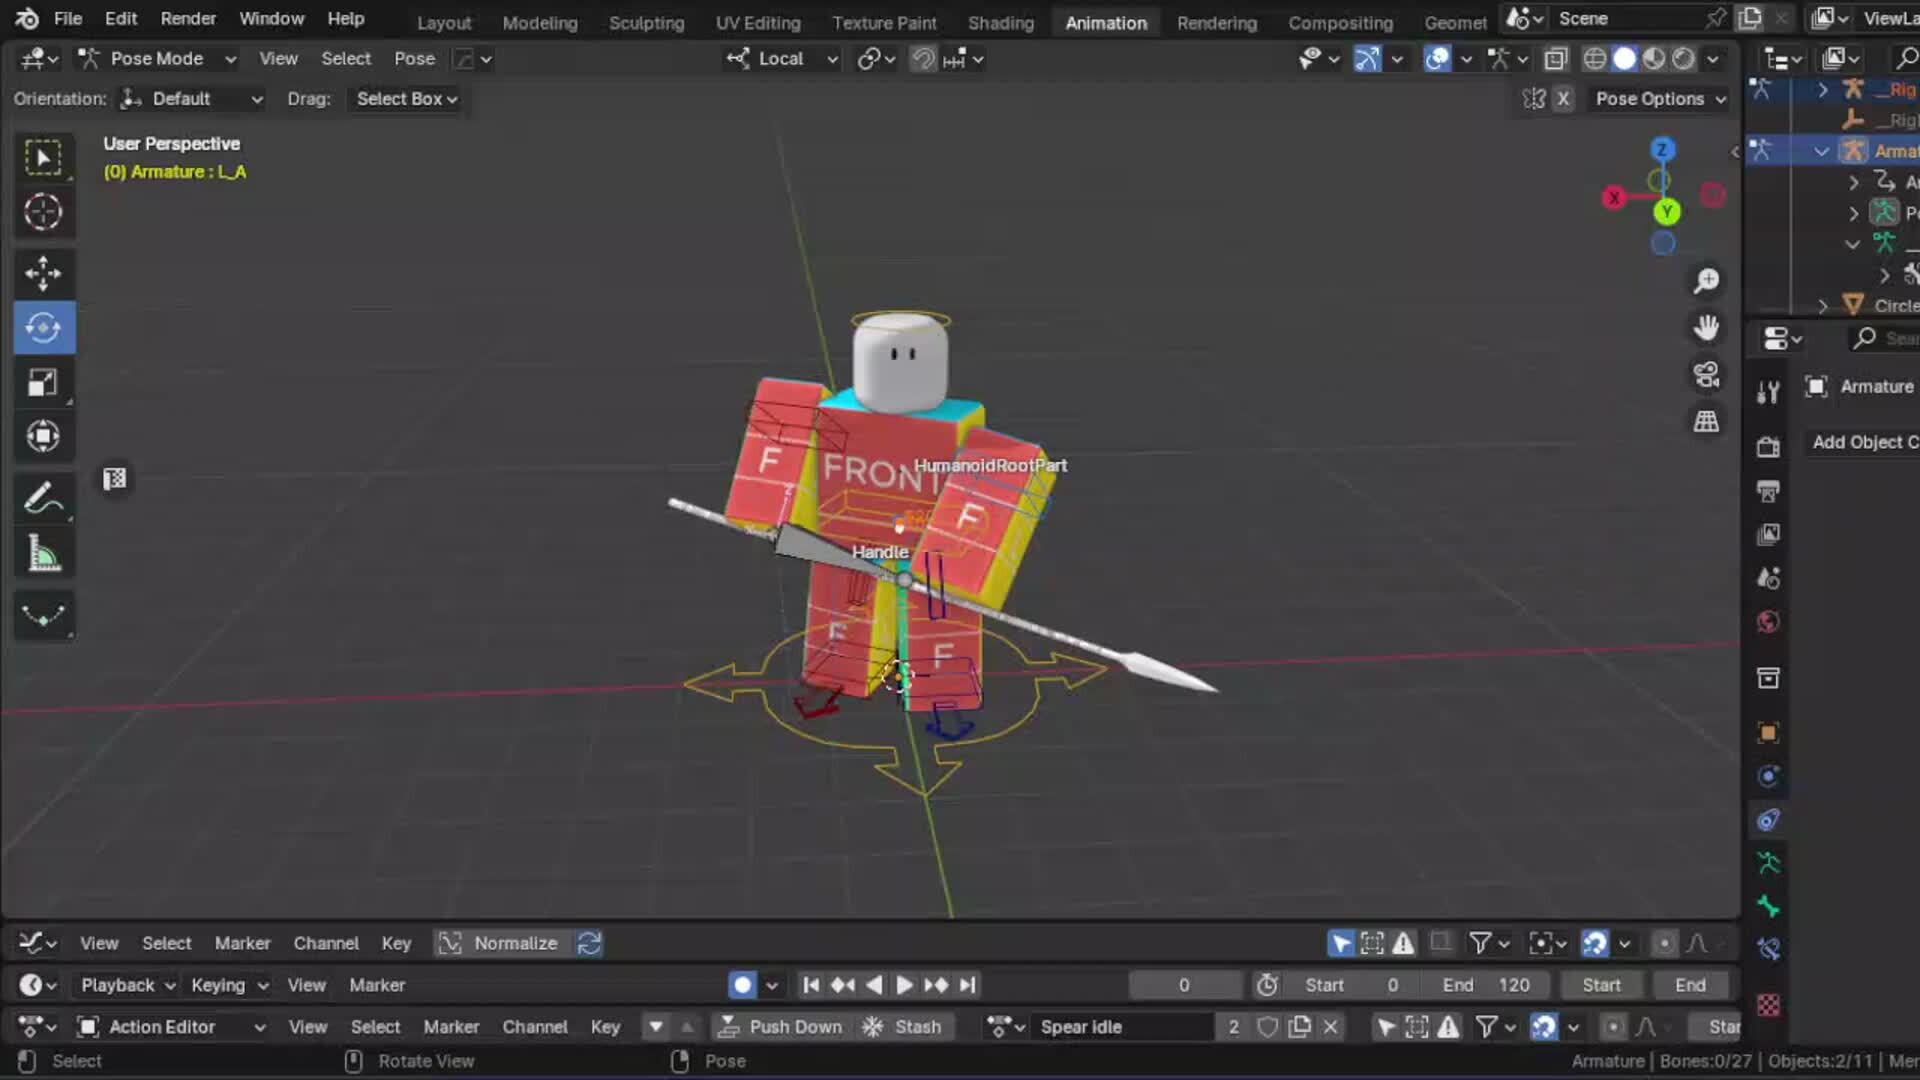Expand the Pose Options dropdown
Viewport: 1920px width, 1080px height.
point(1660,99)
